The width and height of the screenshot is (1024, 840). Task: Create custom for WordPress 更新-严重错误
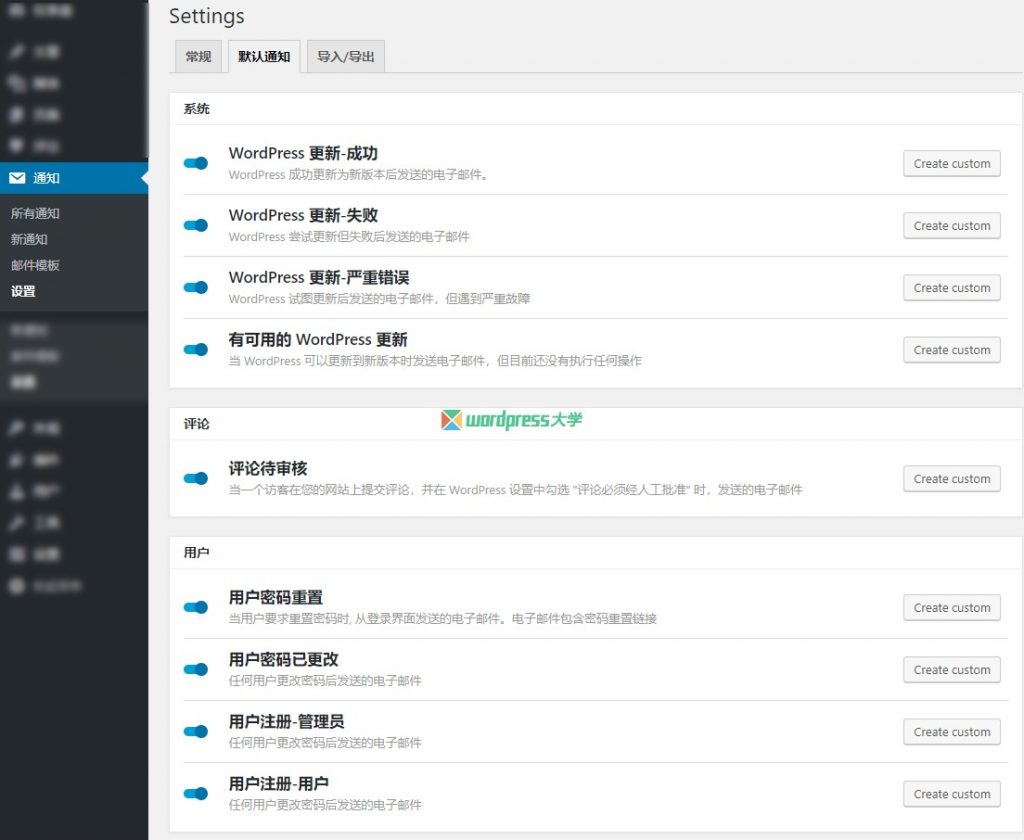coord(952,287)
